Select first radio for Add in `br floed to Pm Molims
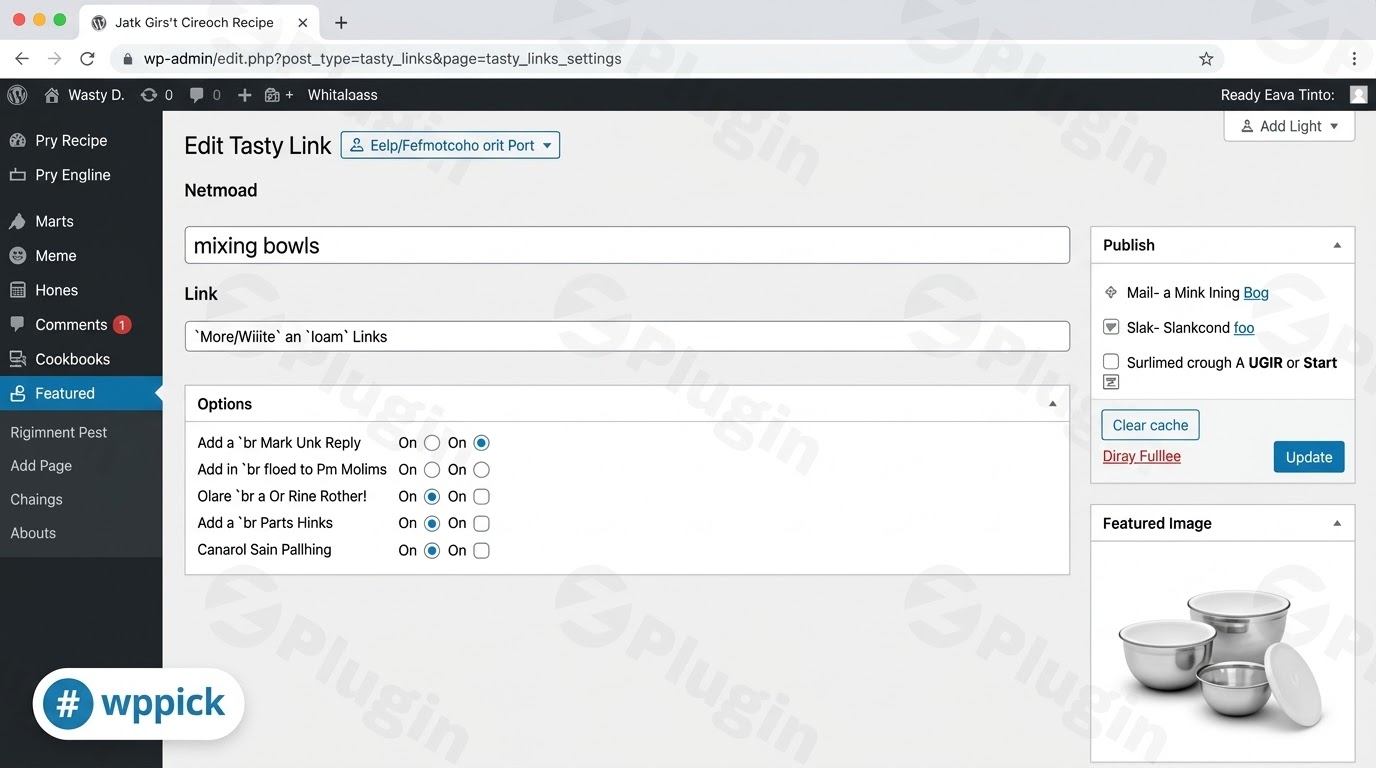This screenshot has width=1376, height=768. [432, 470]
